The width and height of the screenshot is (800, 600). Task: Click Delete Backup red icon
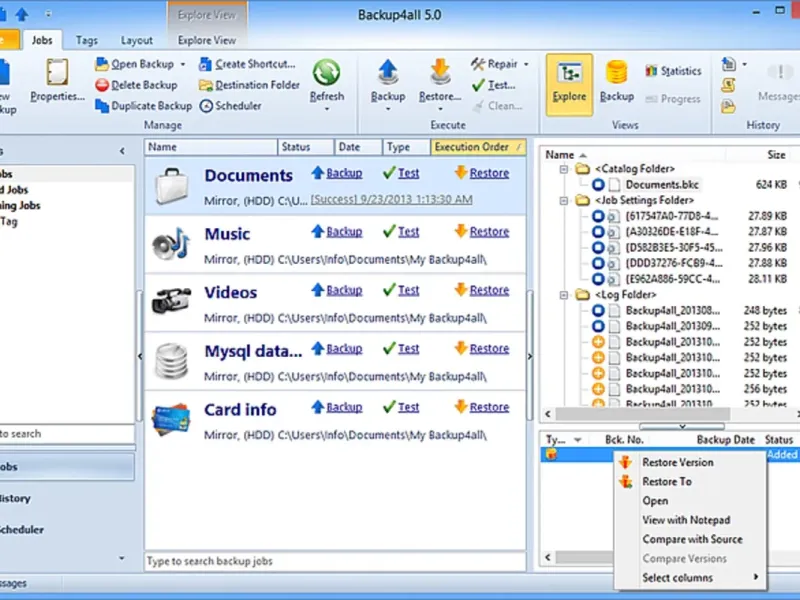click(x=102, y=85)
